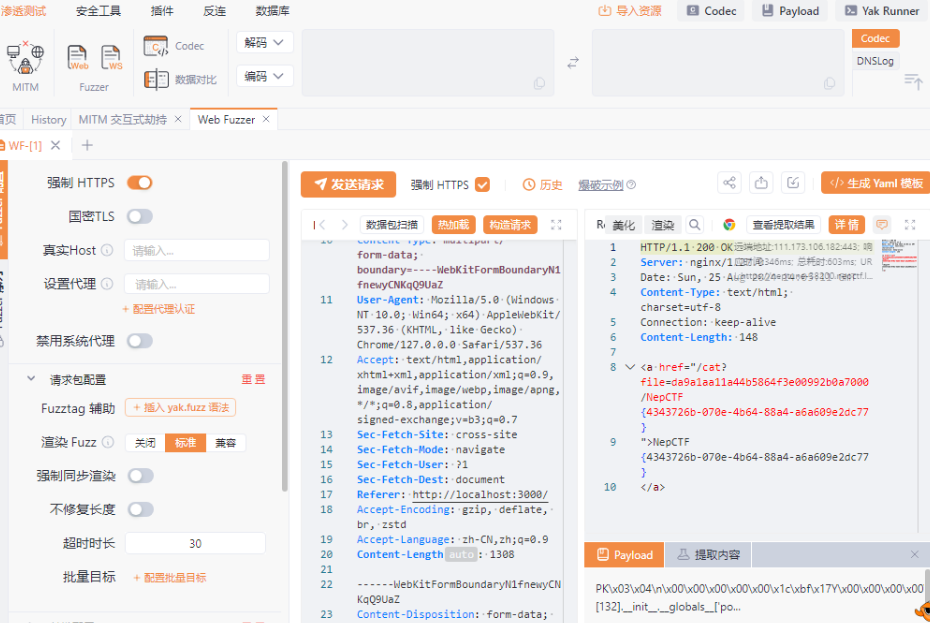The image size is (930, 623).
Task: Click the share icon in request toolbar
Action: pos(730,183)
